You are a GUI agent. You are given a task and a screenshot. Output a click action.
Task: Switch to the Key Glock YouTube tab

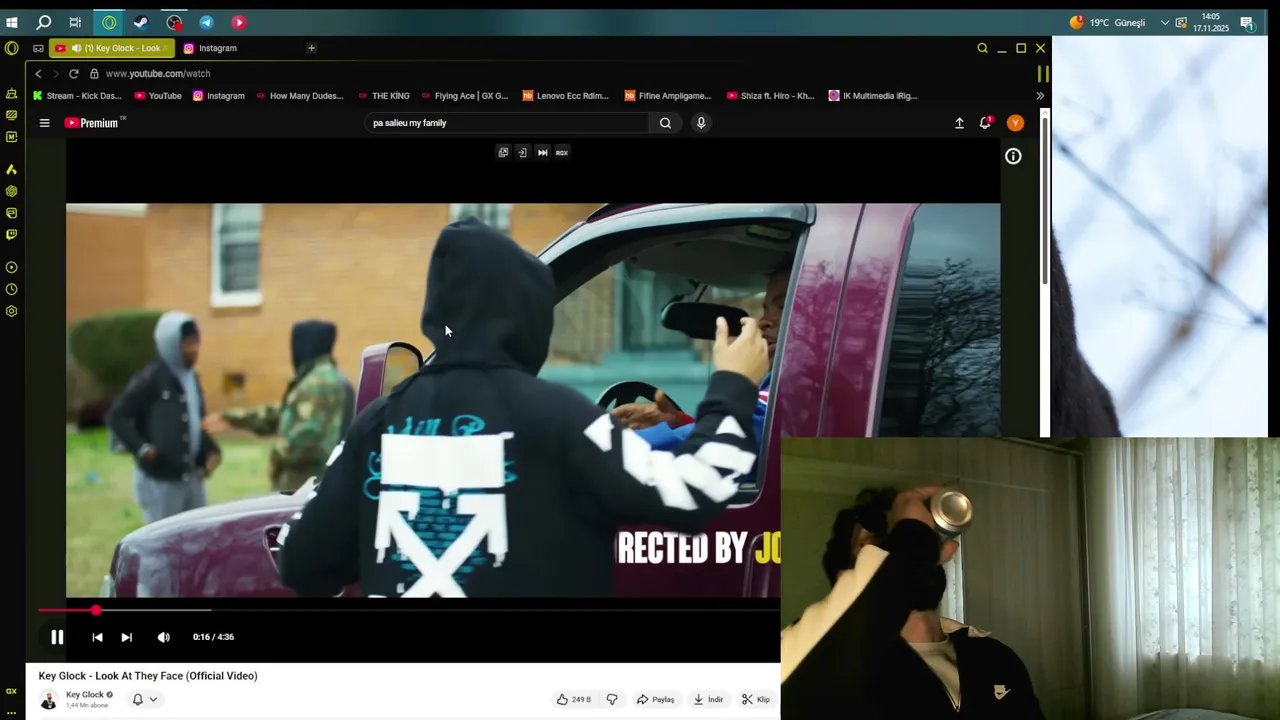pyautogui.click(x=112, y=48)
